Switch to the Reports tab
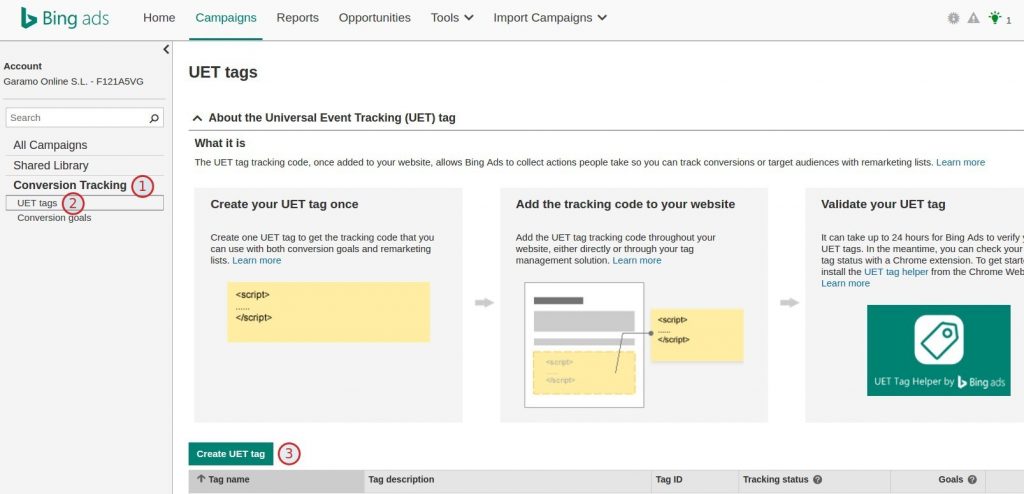 pos(297,18)
